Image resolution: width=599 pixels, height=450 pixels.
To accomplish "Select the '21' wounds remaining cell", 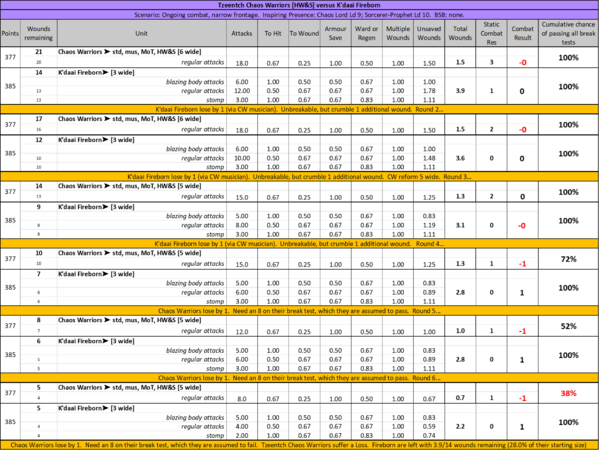I will 39,52.
